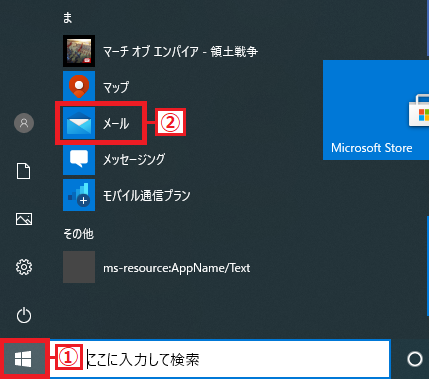Click the マップ app name text
Image resolution: width=429 pixels, height=379 pixels.
coord(116,87)
